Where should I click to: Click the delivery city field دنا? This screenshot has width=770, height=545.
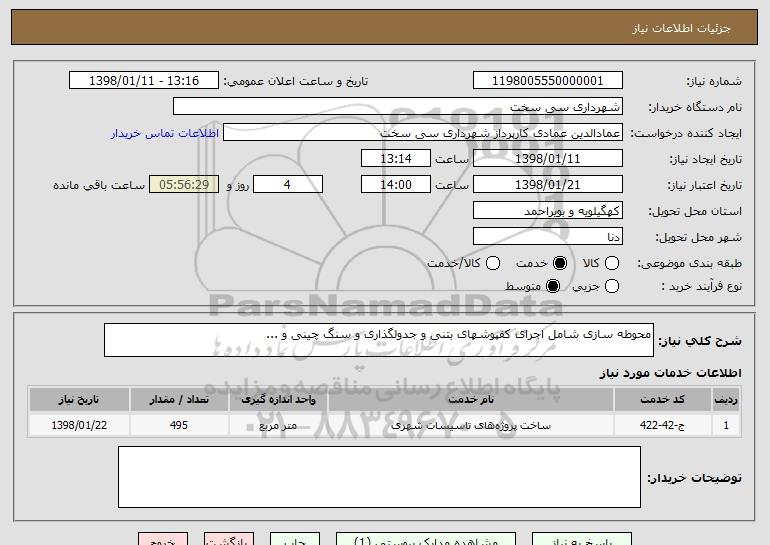tap(548, 237)
